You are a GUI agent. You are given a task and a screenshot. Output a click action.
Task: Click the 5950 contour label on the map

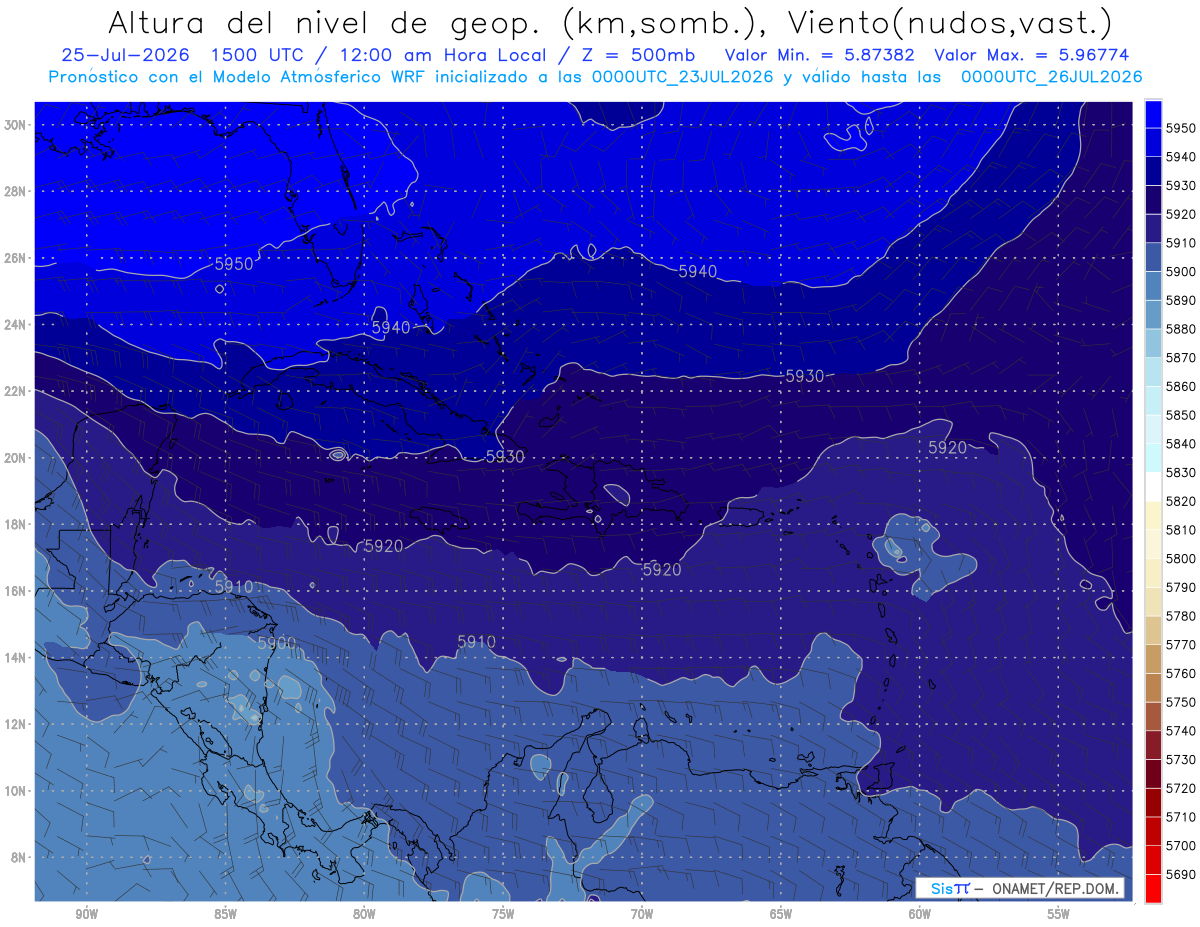[234, 264]
